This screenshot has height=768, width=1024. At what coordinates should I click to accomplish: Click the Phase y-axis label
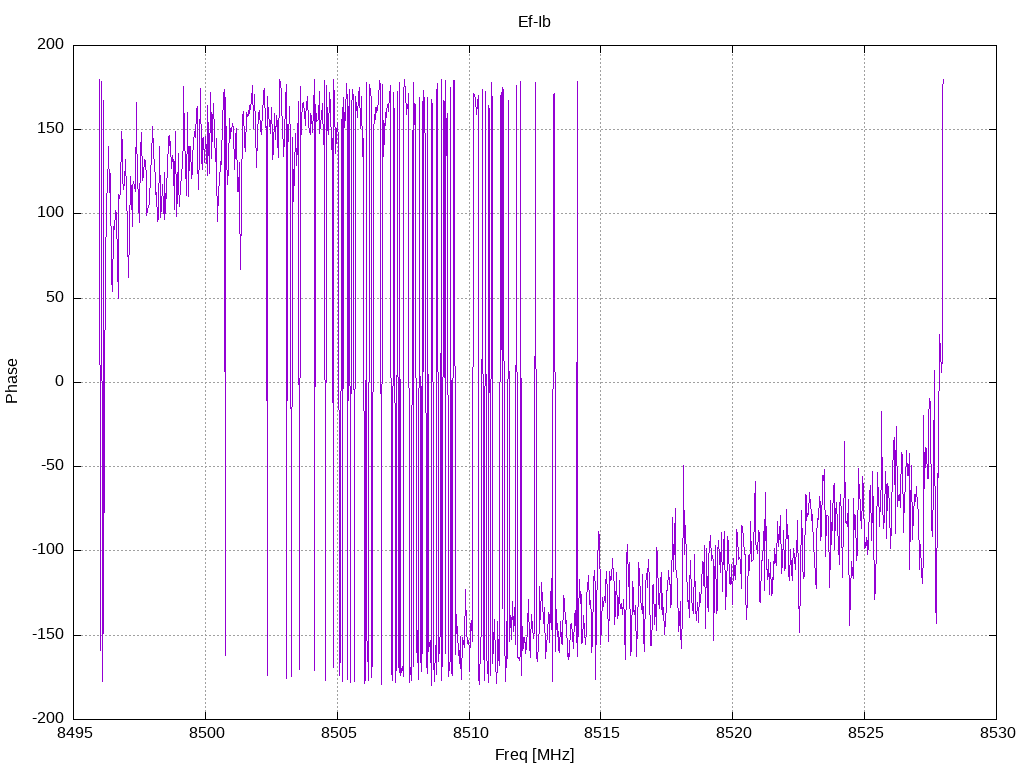(x=12, y=381)
